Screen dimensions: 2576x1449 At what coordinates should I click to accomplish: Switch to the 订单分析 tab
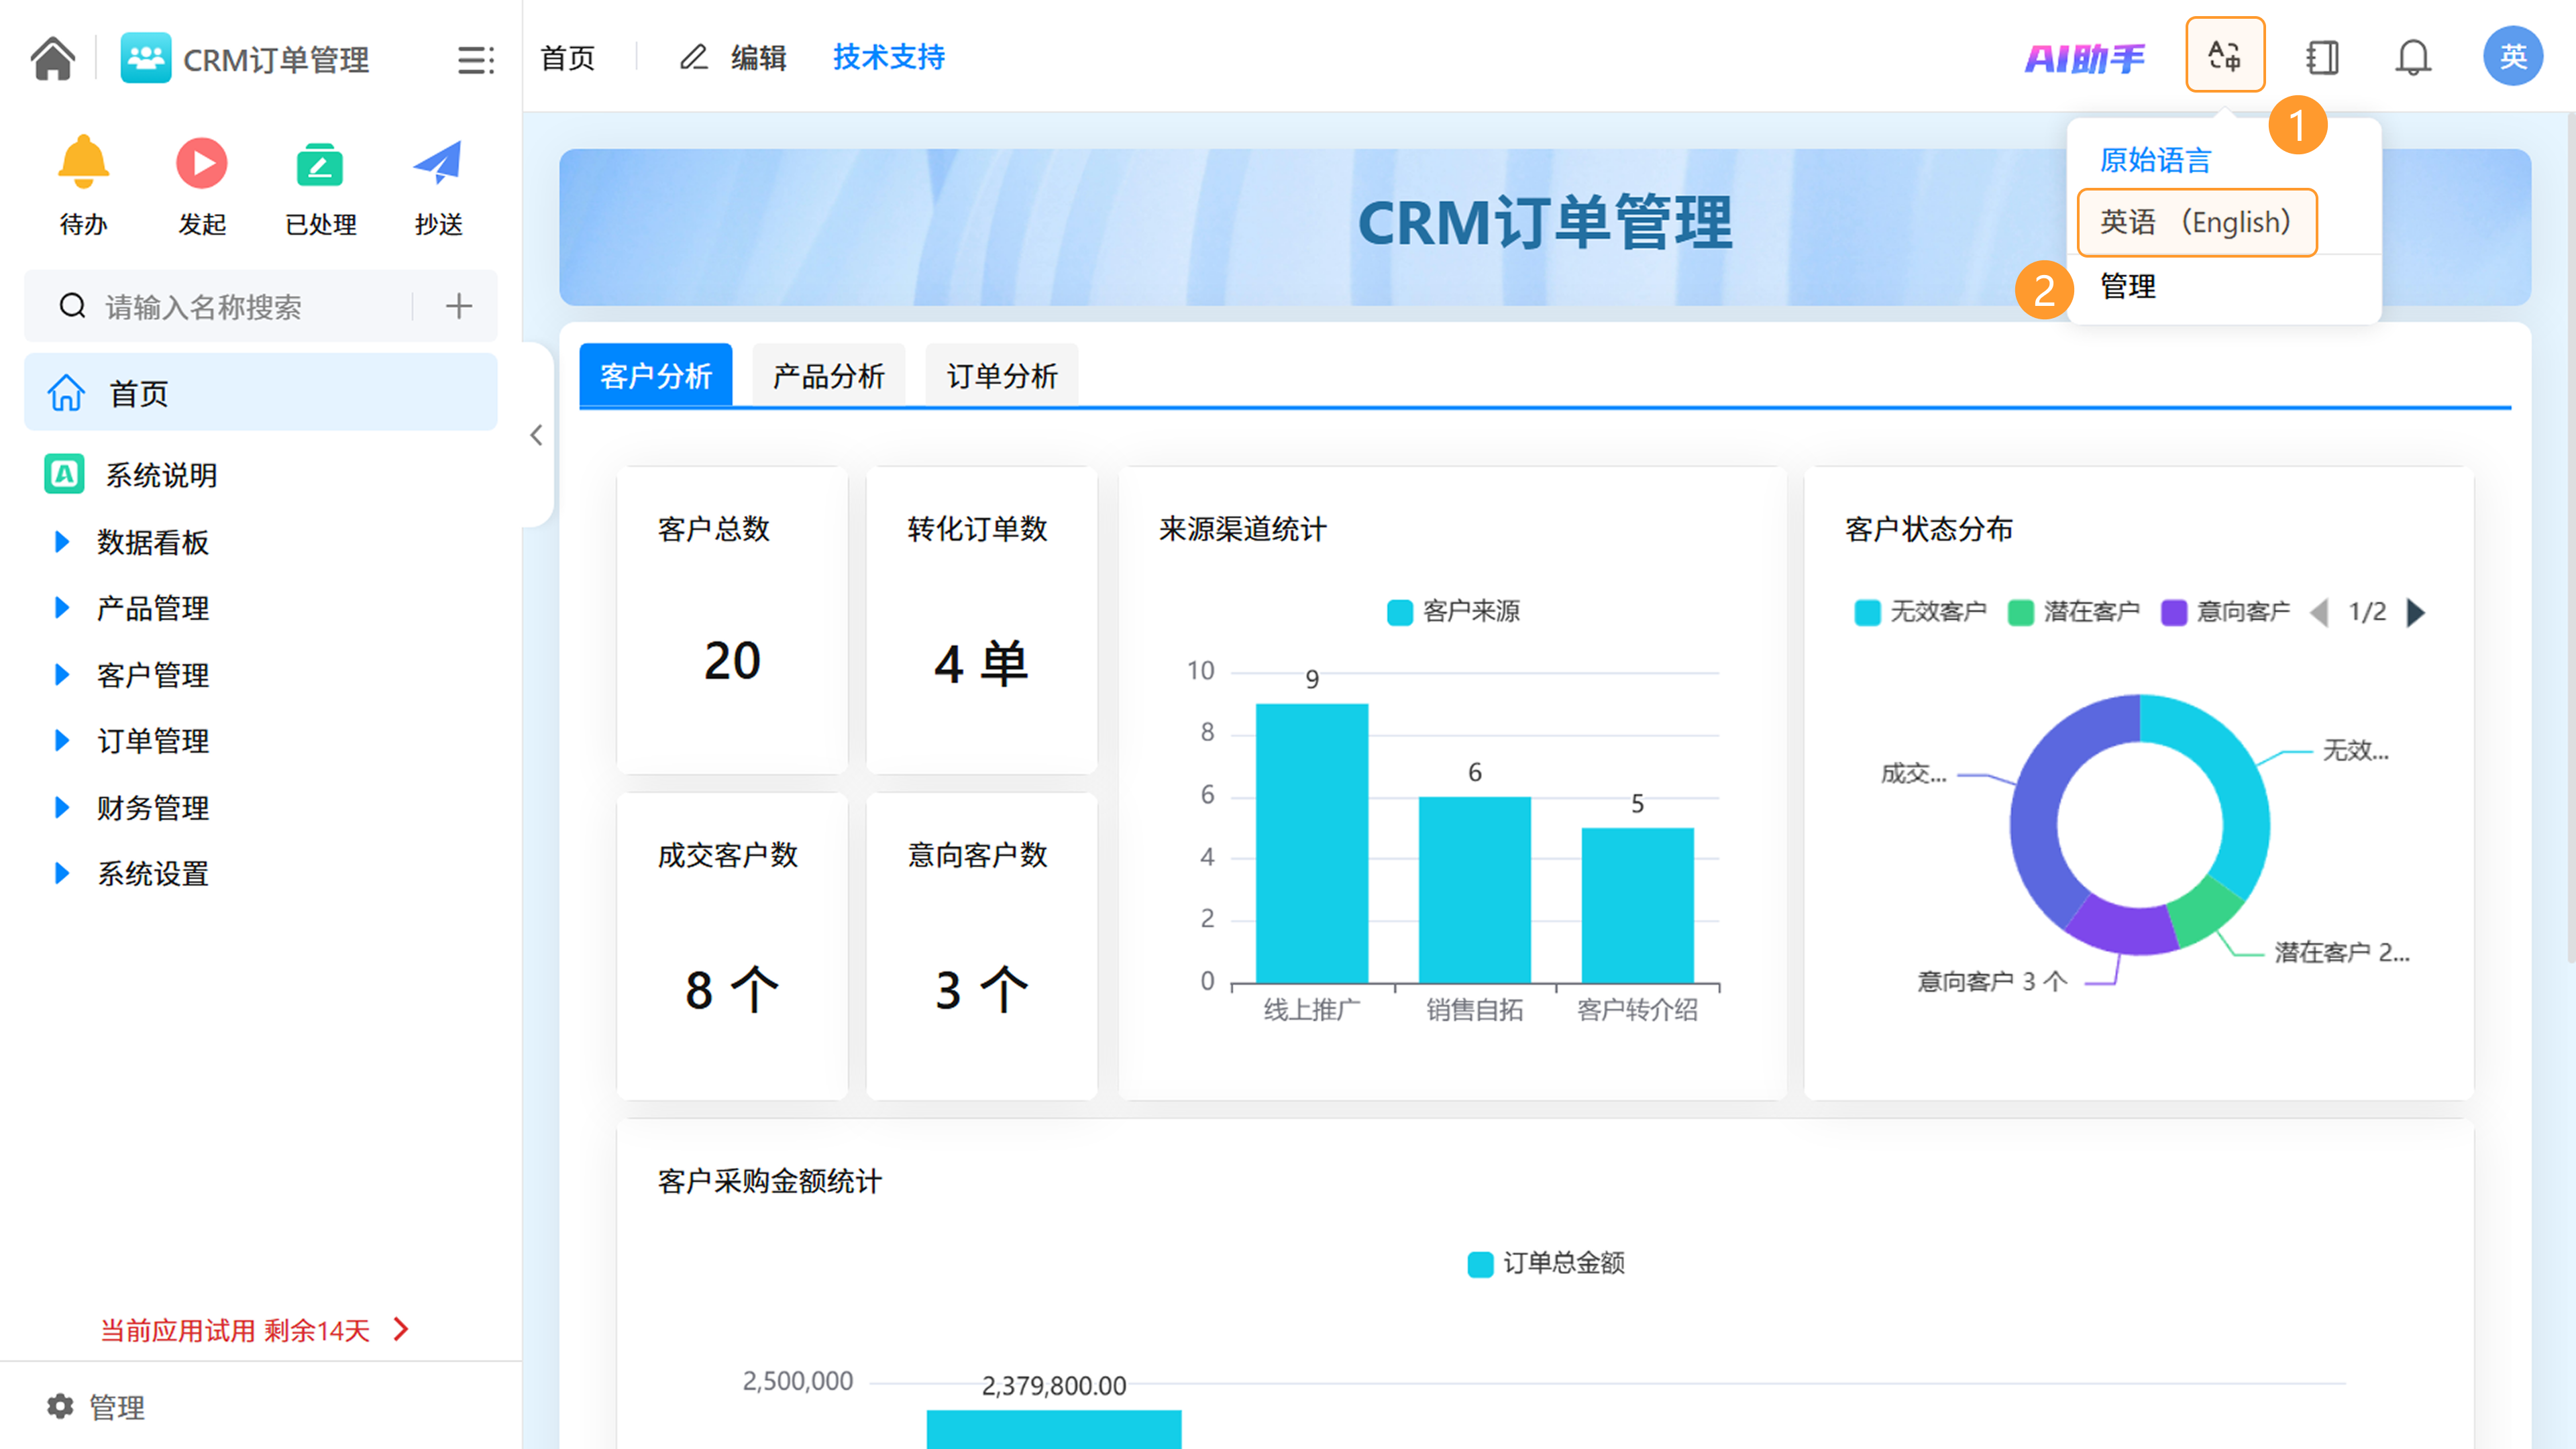[1002, 376]
